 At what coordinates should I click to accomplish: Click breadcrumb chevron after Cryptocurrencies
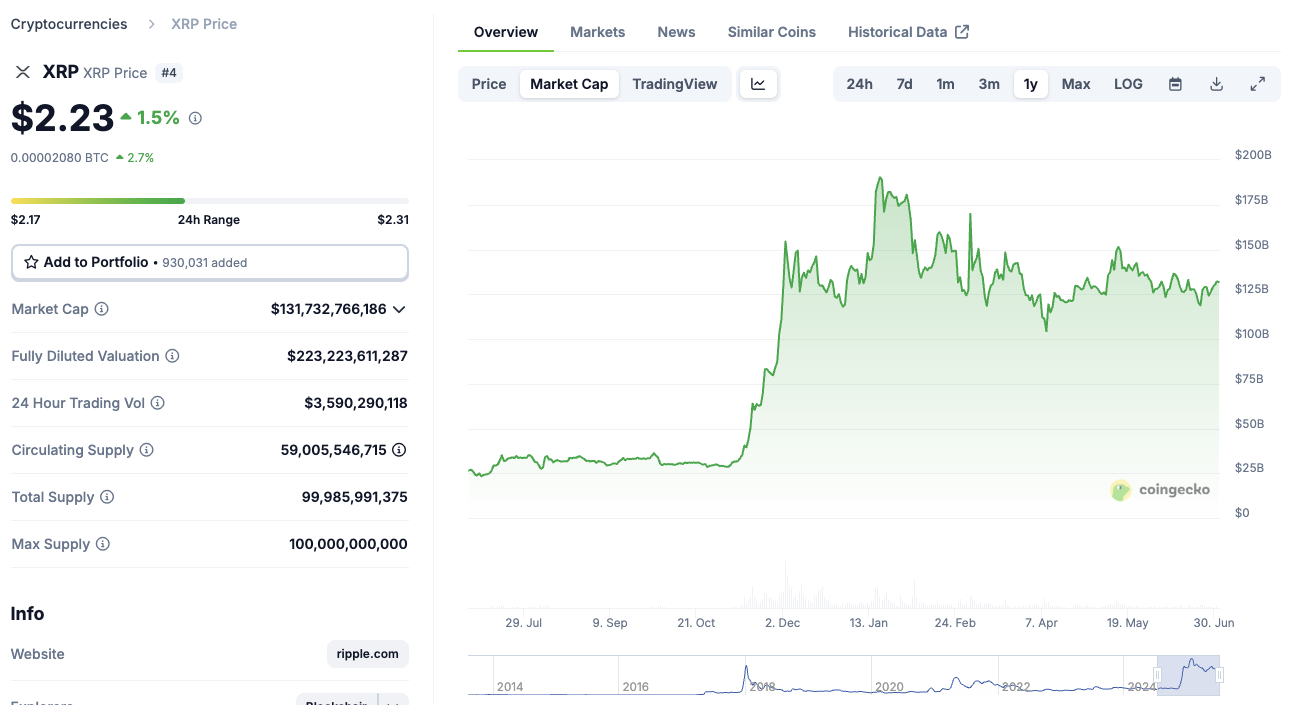click(151, 24)
